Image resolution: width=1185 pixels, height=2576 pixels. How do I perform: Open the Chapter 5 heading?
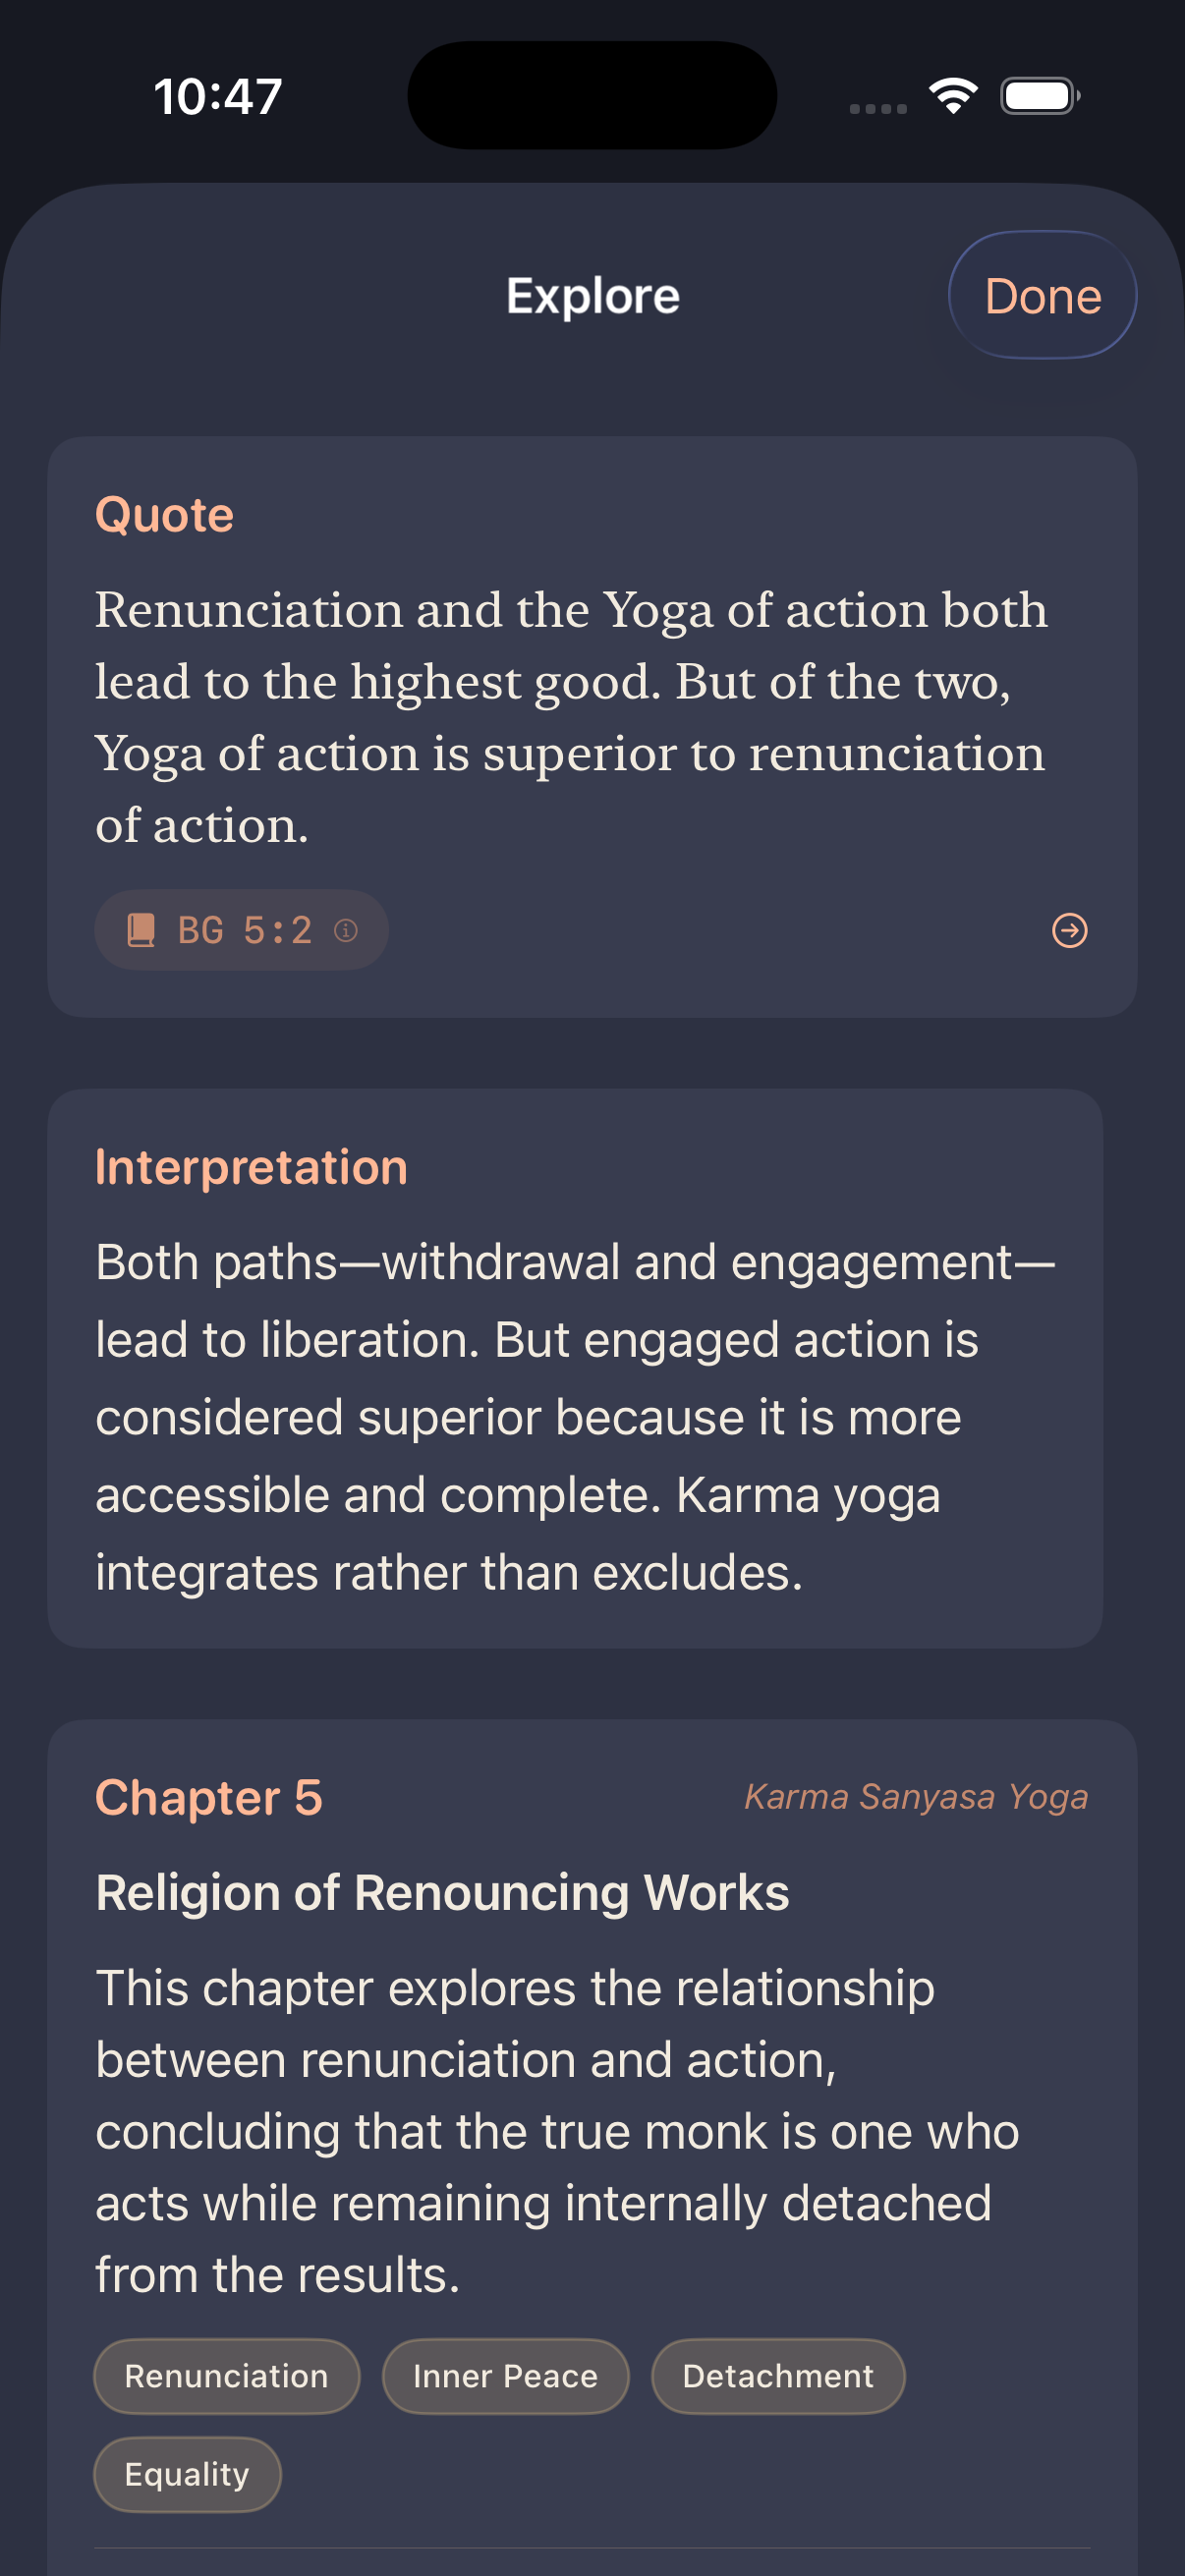[x=208, y=1797]
